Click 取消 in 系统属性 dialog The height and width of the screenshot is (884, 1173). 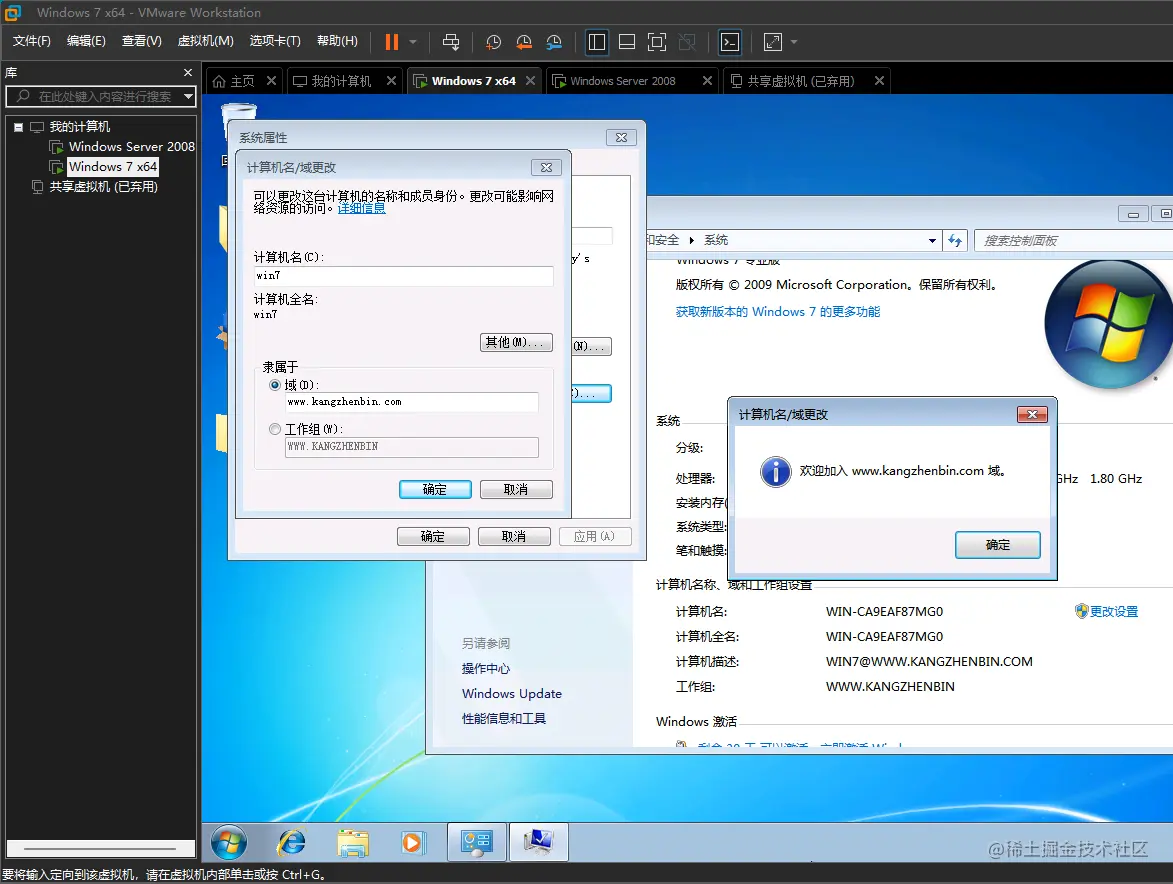[514, 536]
